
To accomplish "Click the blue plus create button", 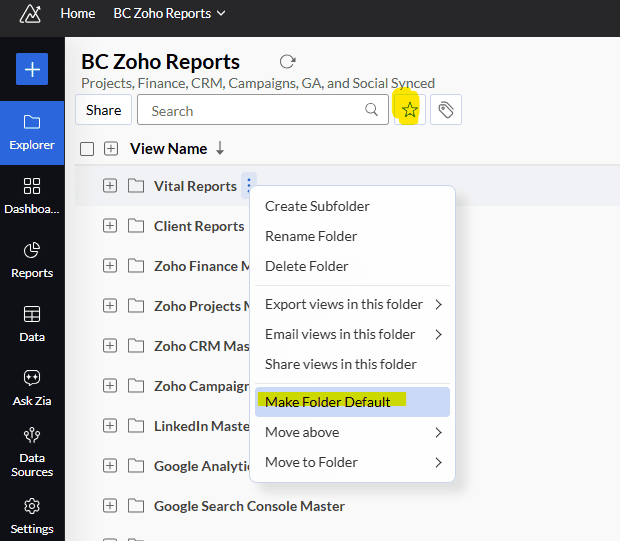I will pyautogui.click(x=32, y=69).
